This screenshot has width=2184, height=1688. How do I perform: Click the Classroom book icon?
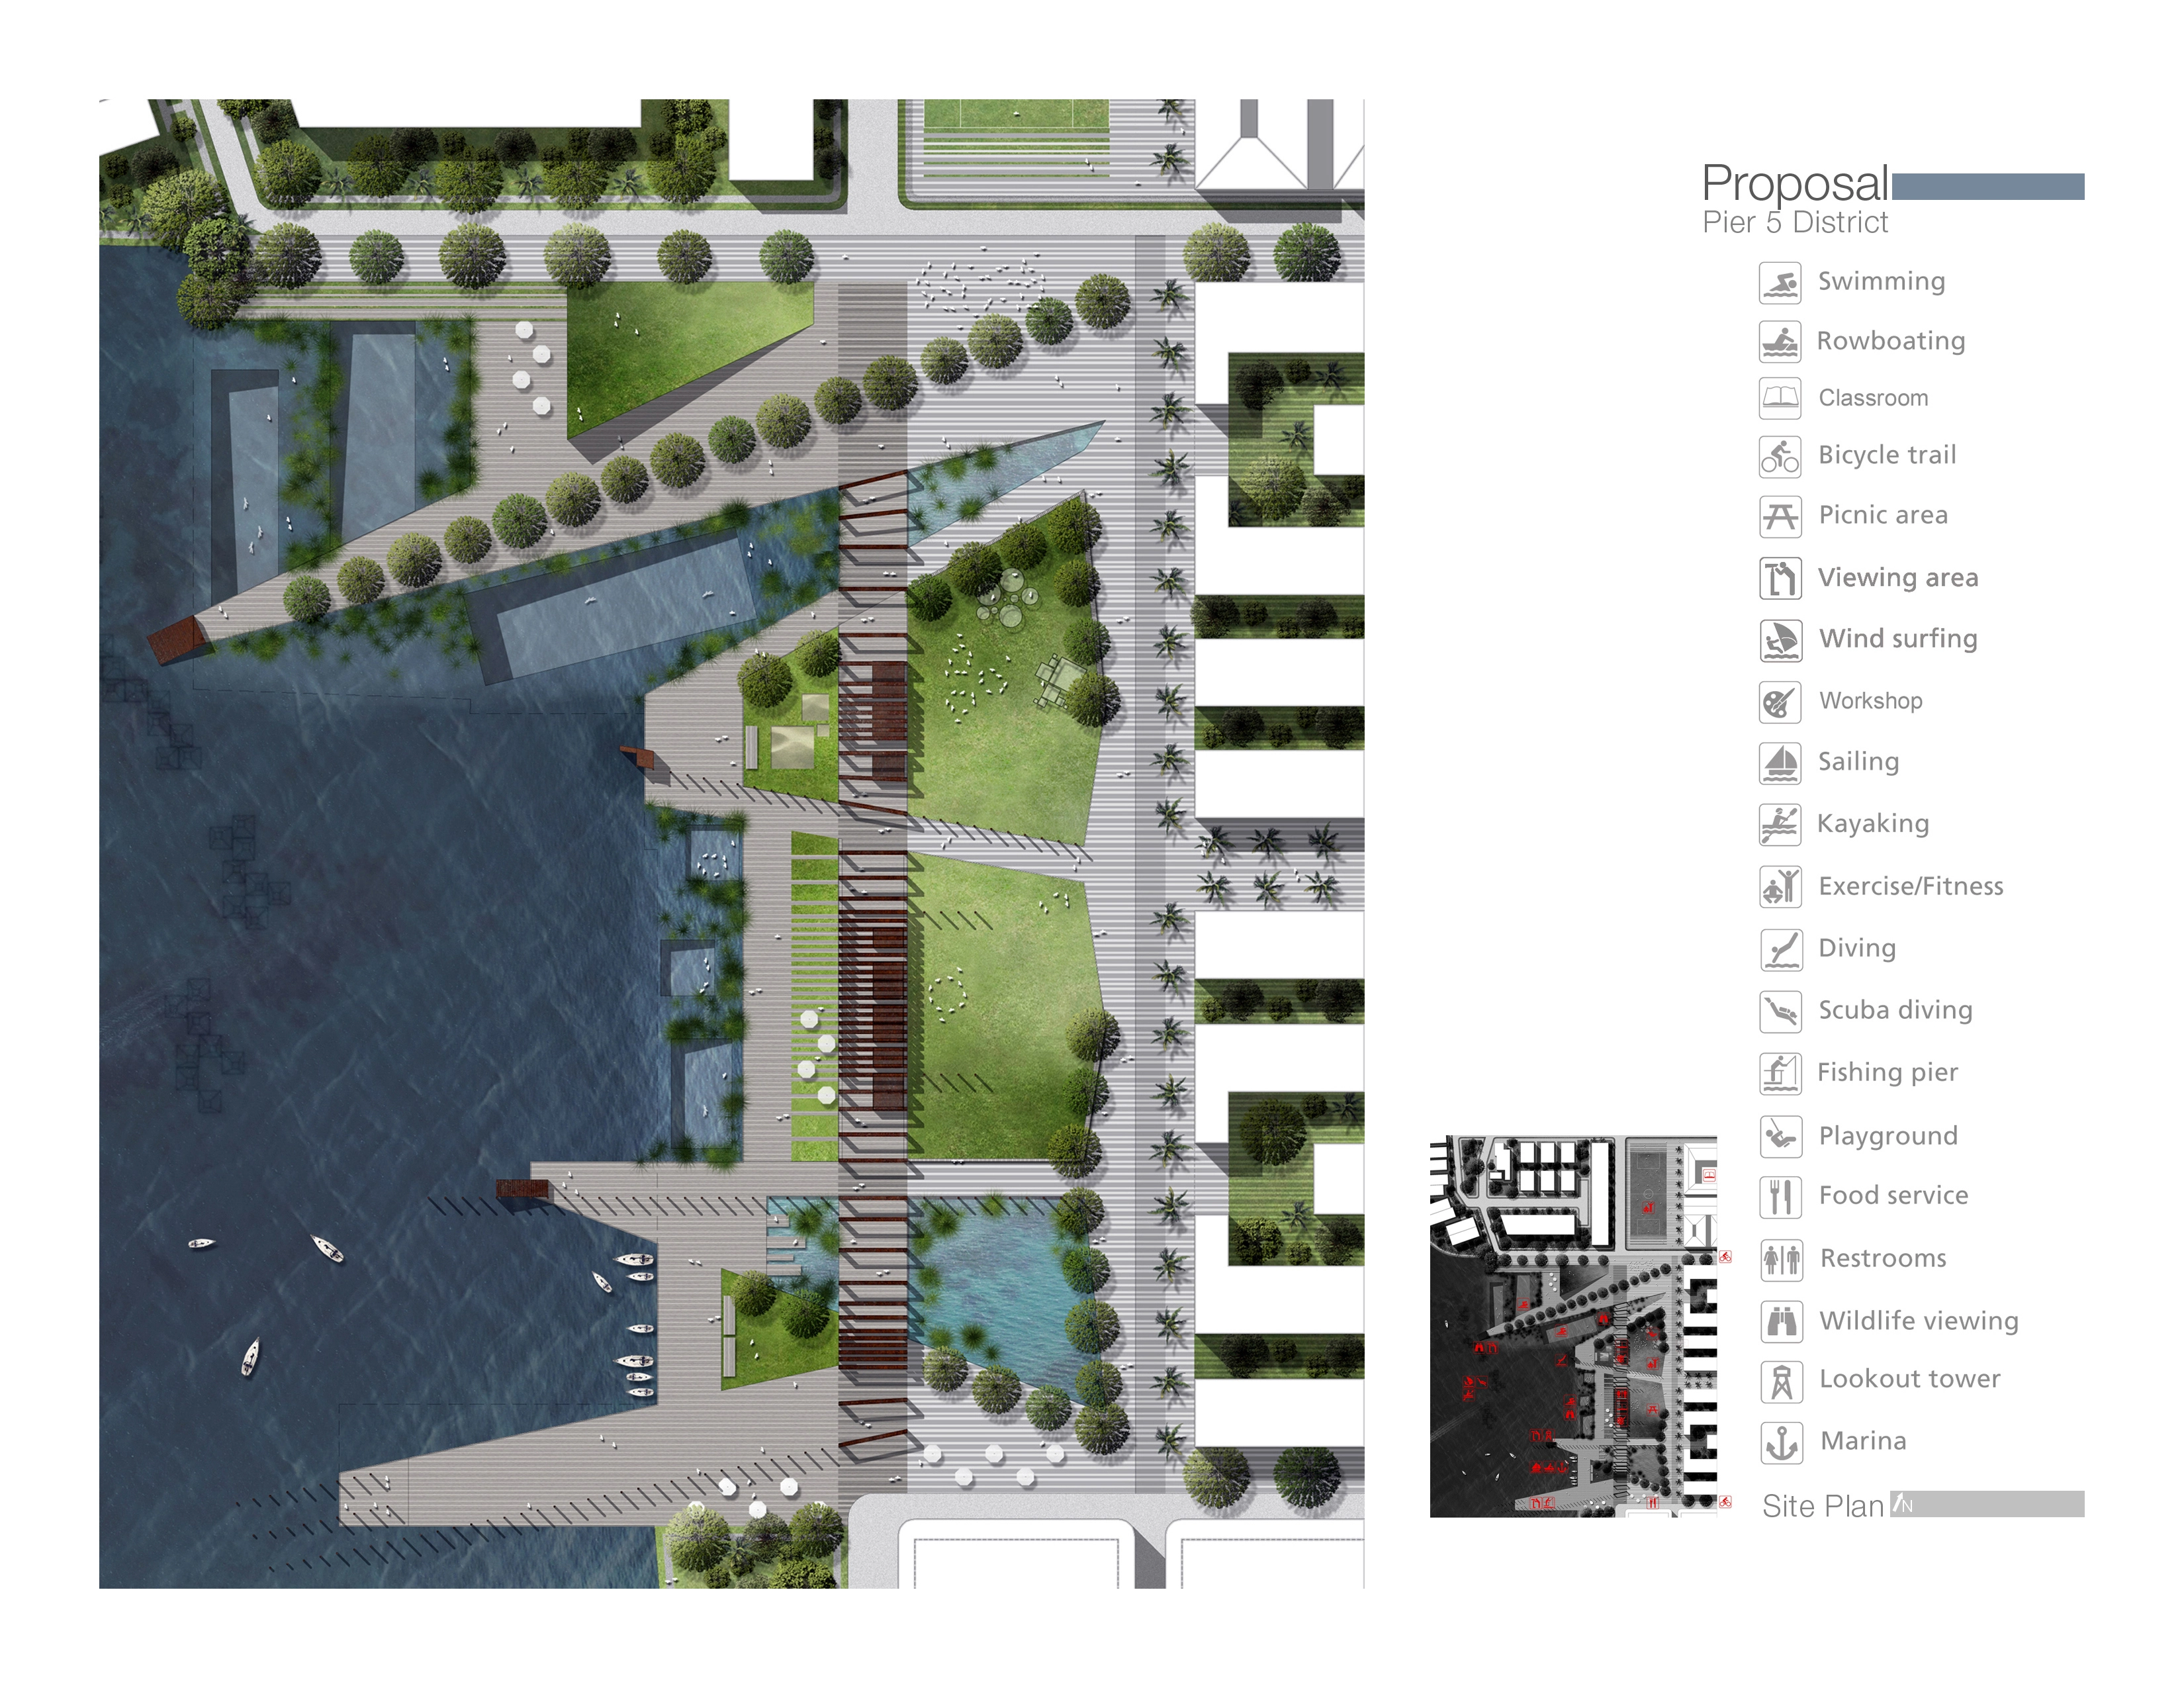tap(1780, 398)
